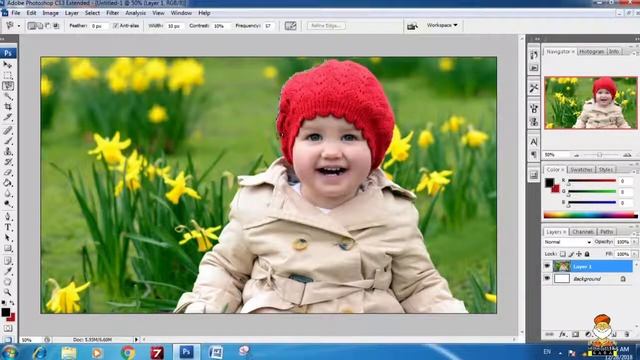Click the Go to Bridge icon
The image size is (640, 360).
click(x=412, y=26)
